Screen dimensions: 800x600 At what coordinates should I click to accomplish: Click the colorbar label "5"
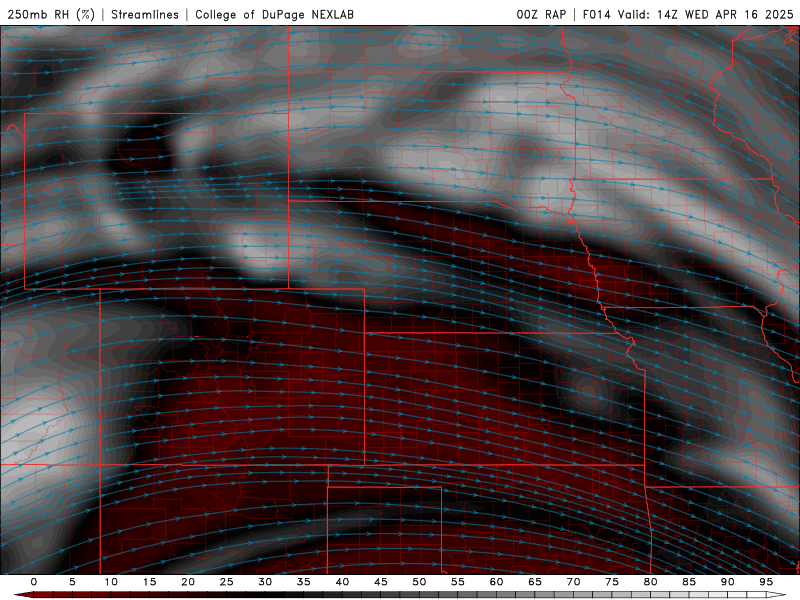(x=72, y=582)
